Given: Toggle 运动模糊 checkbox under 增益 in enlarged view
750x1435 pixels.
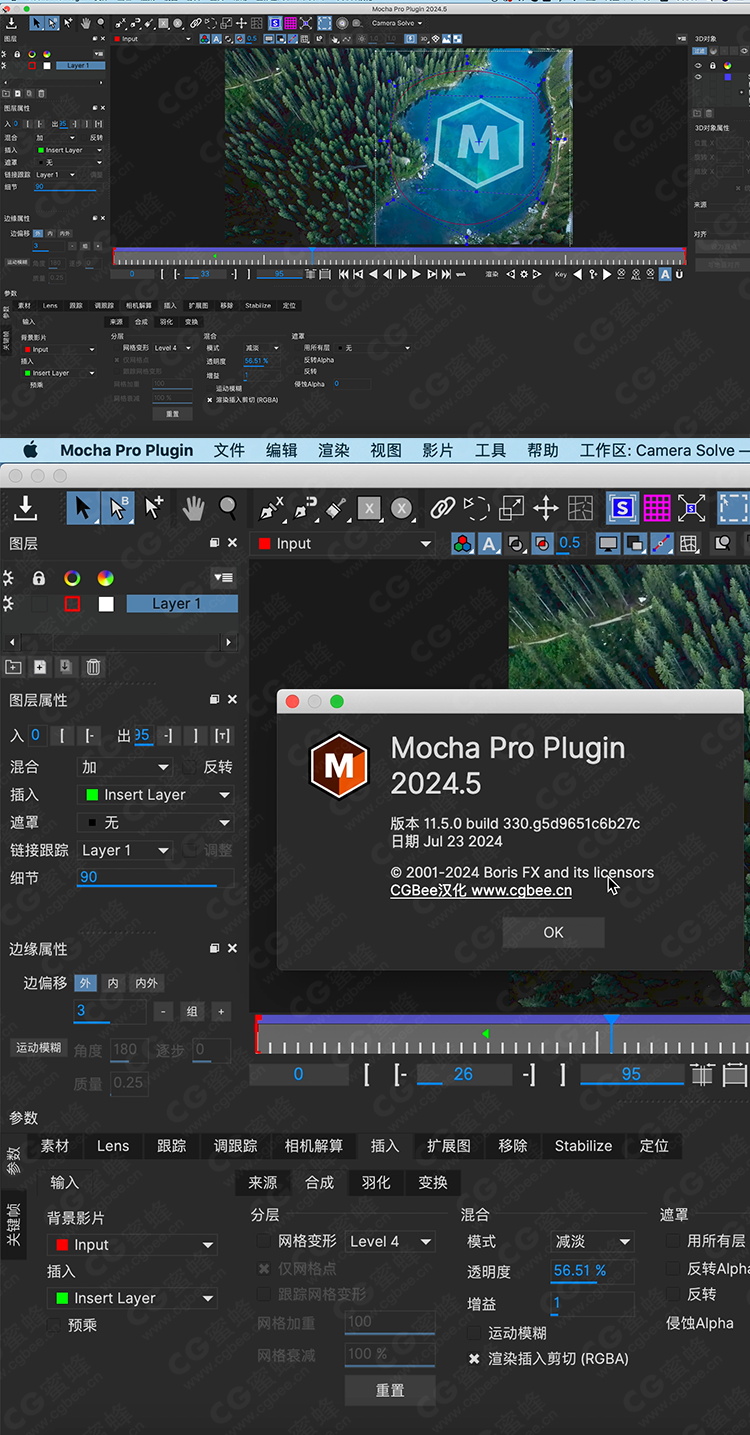Looking at the screenshot, I should (x=474, y=1333).
